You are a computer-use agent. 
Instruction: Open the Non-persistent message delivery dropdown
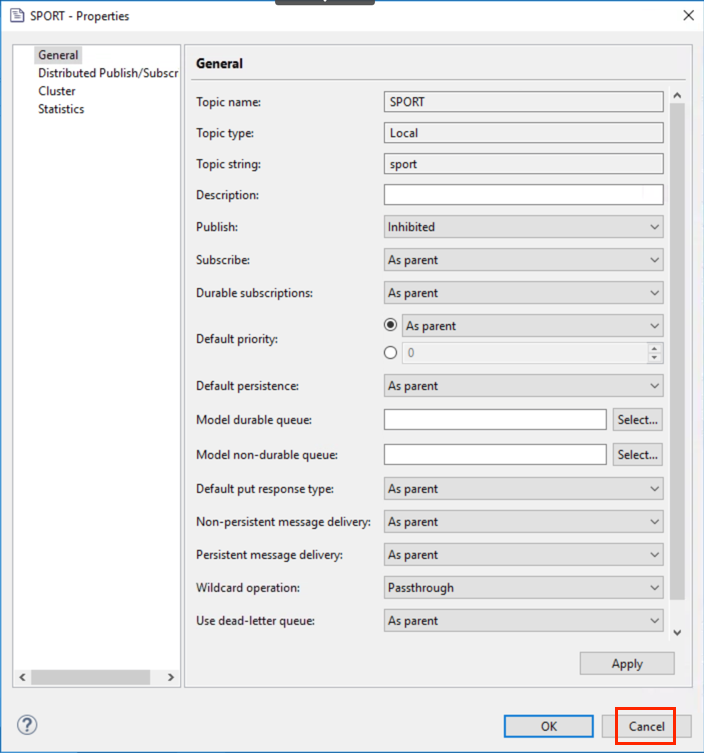click(523, 522)
